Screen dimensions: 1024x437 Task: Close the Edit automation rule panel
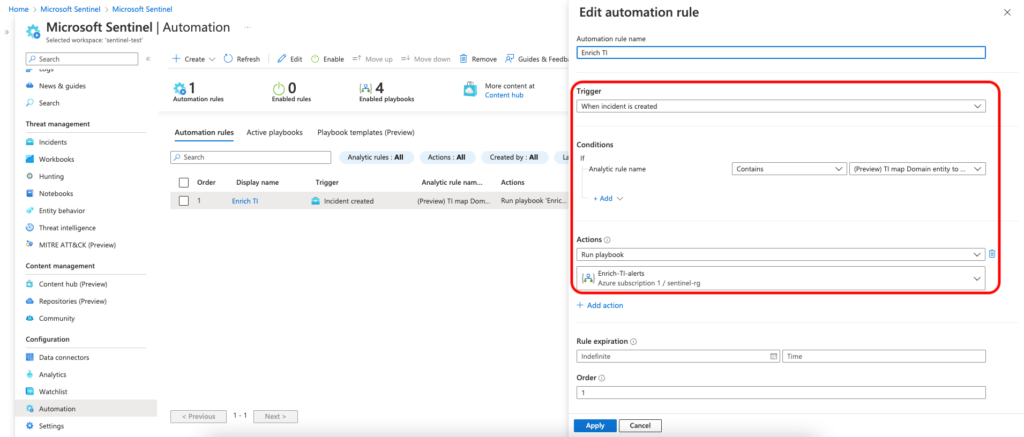click(1006, 12)
